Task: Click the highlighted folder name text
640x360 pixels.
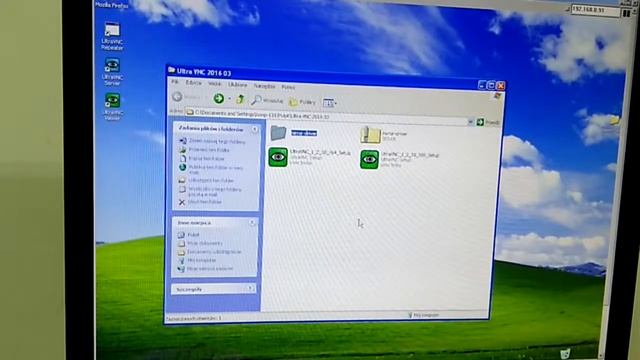Action: click(304, 133)
